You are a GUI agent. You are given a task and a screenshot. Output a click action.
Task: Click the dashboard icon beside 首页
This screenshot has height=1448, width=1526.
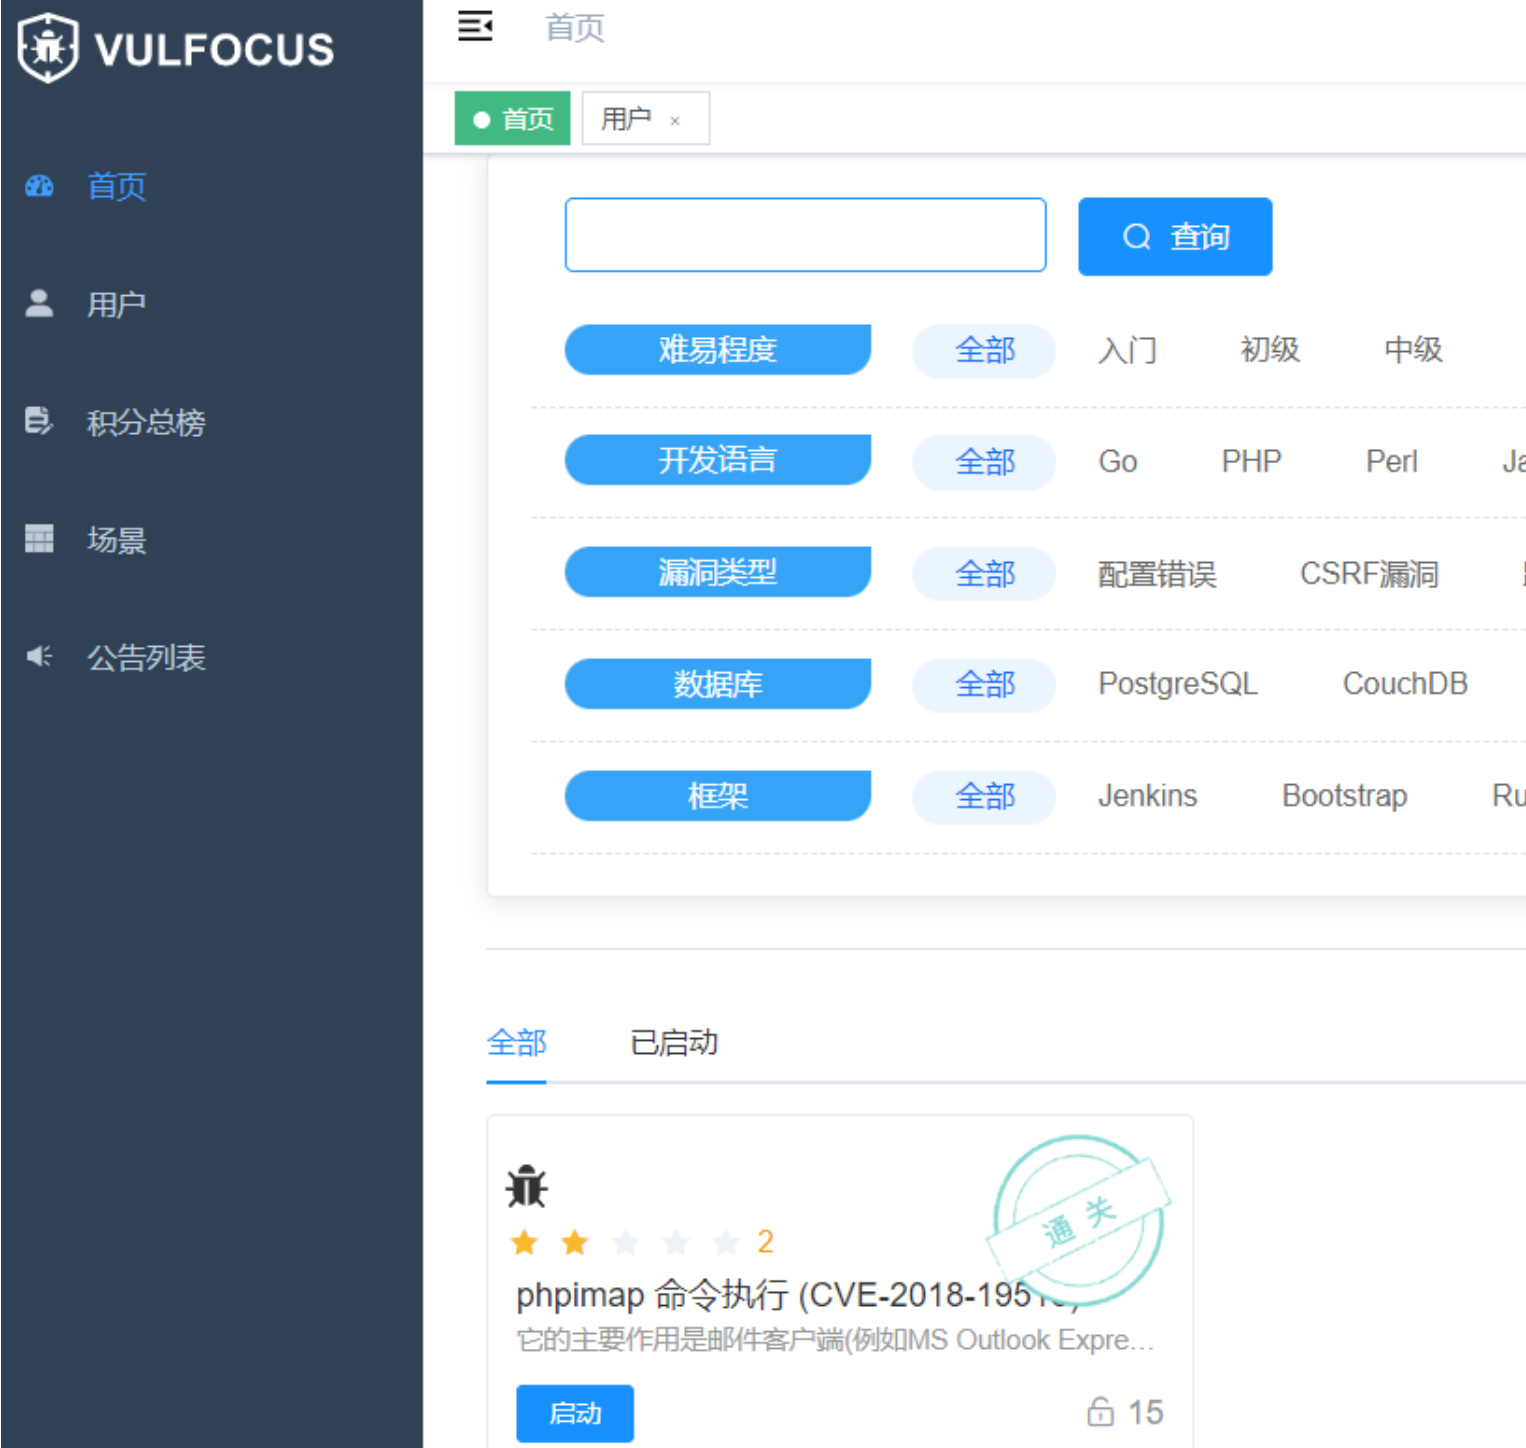click(39, 186)
